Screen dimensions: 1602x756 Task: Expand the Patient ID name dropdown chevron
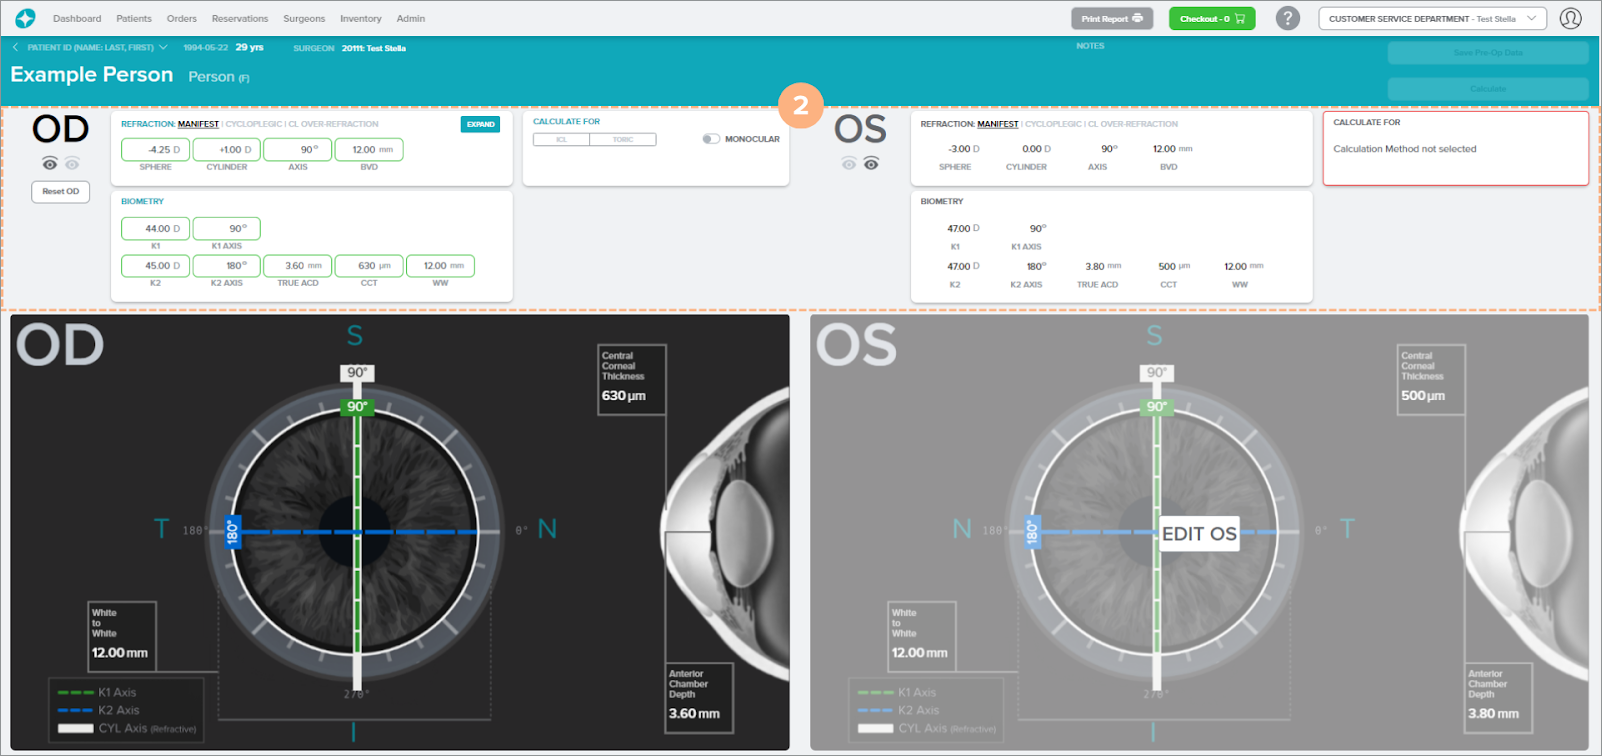[x=163, y=47]
